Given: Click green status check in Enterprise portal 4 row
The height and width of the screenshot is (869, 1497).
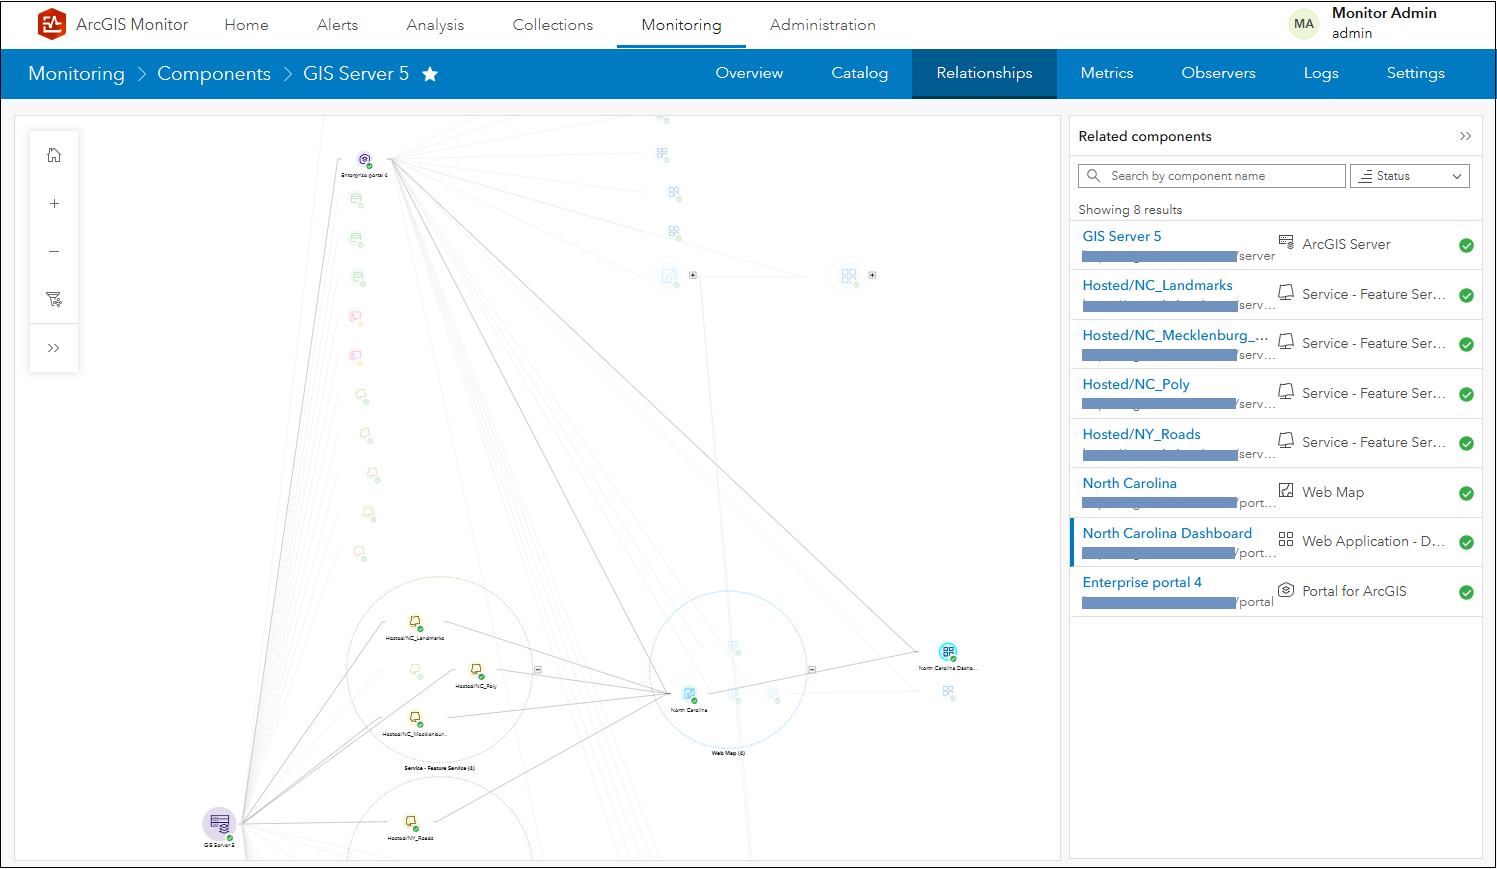Looking at the screenshot, I should coord(1466,592).
